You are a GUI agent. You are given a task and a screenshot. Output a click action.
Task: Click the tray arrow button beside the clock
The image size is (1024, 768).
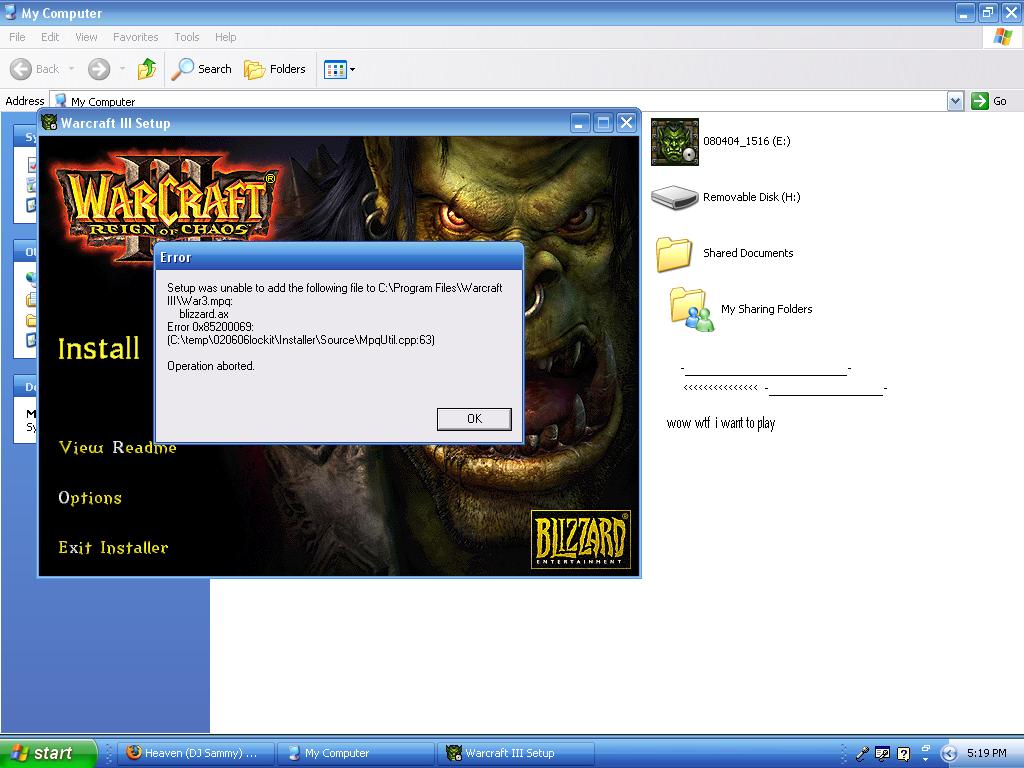[949, 754]
